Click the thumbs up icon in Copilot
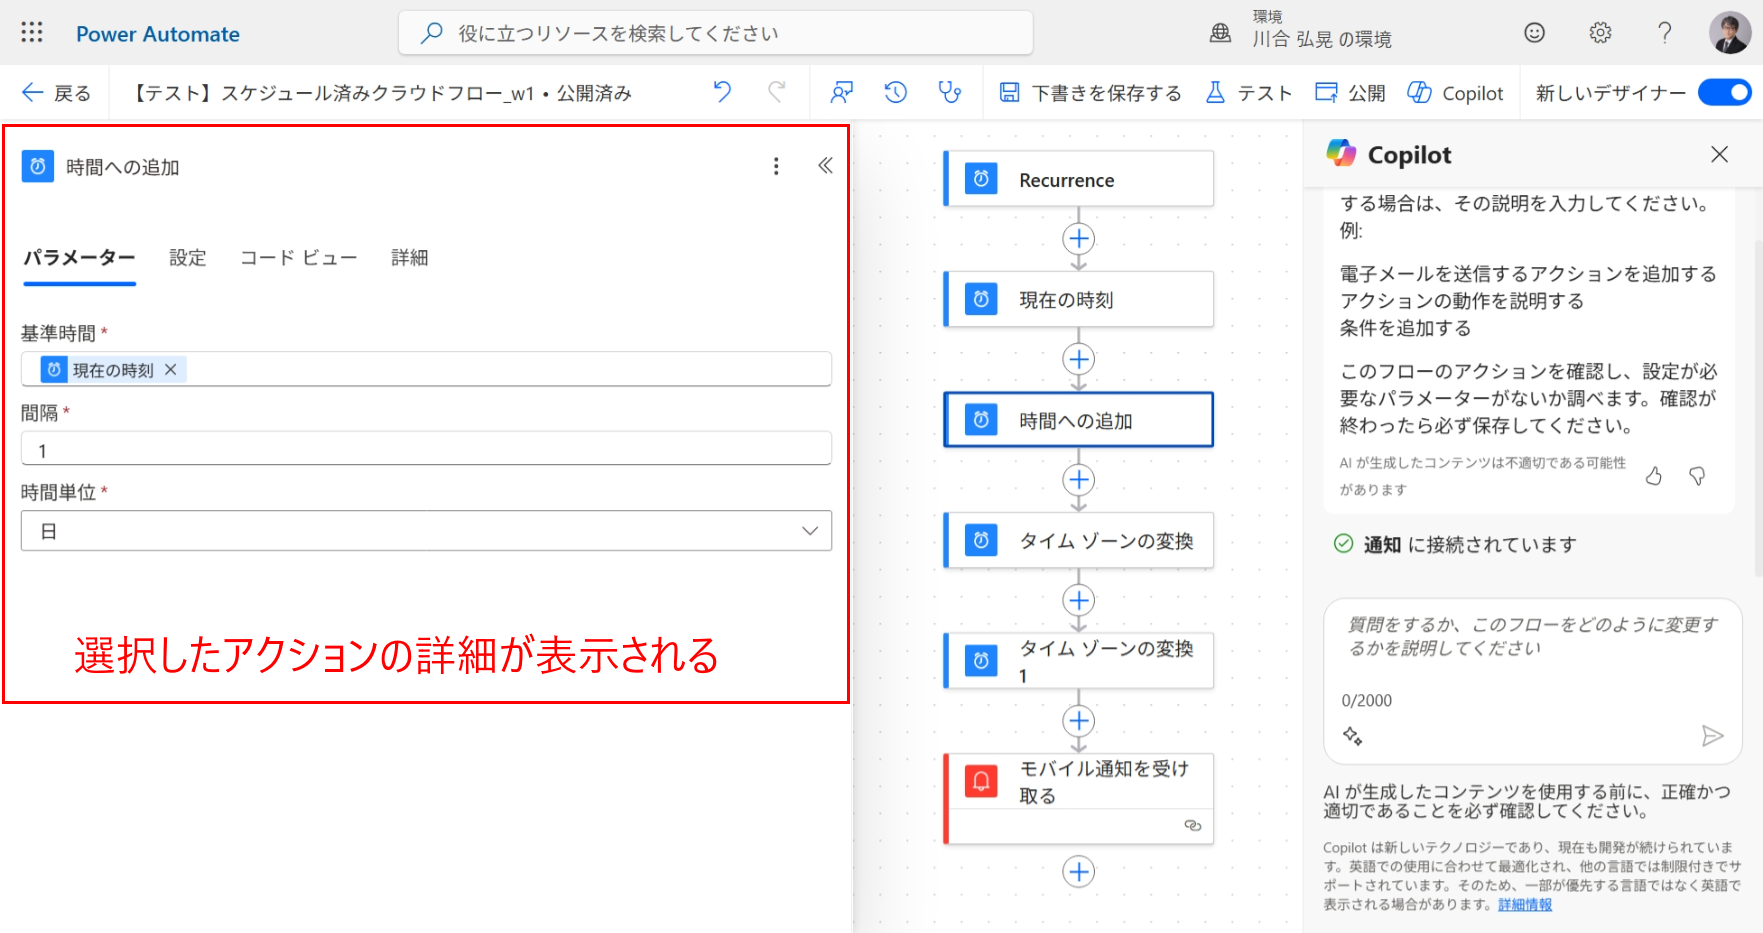 click(x=1654, y=476)
